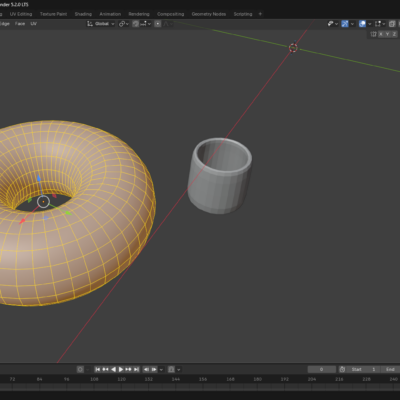The height and width of the screenshot is (400, 400).
Task: Switch to the Shading workspace
Action: tap(83, 14)
